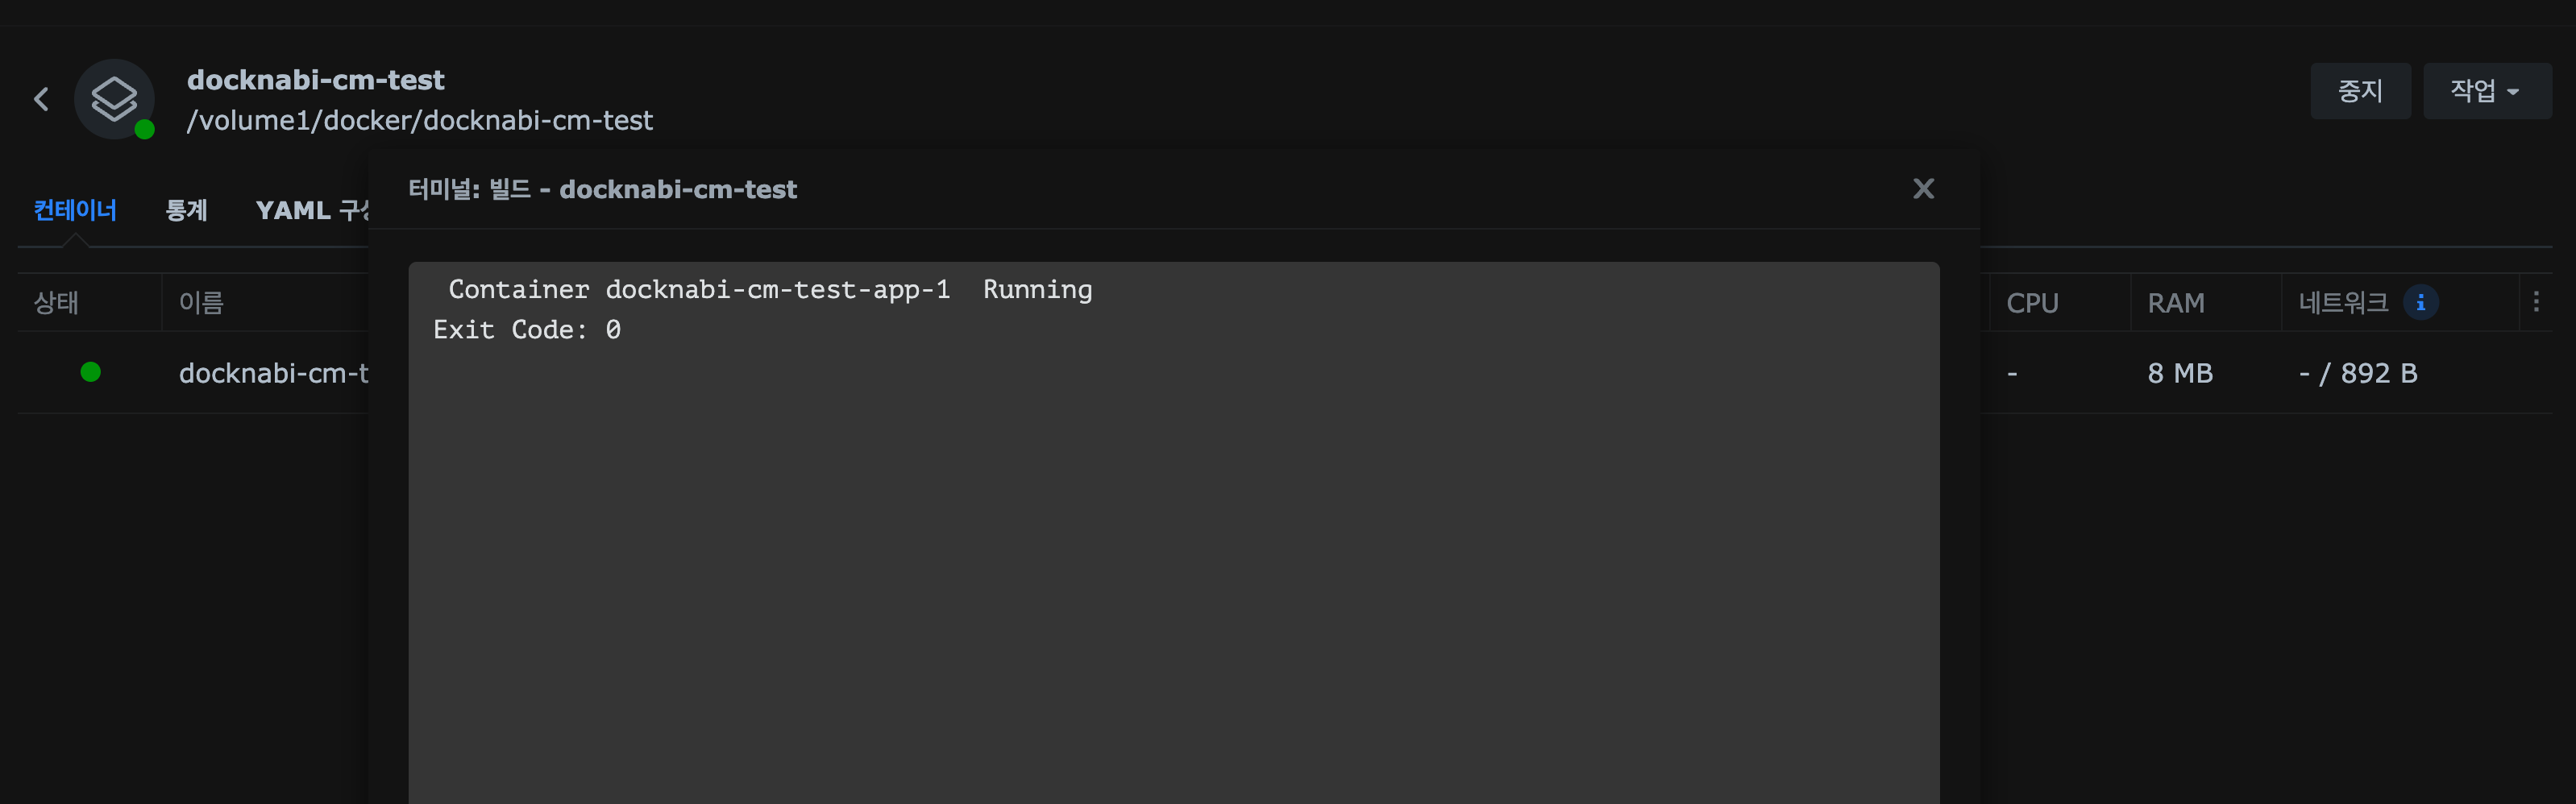This screenshot has width=2576, height=804.
Task: Select the docknabi-cm-test container row name
Action: [x=273, y=373]
